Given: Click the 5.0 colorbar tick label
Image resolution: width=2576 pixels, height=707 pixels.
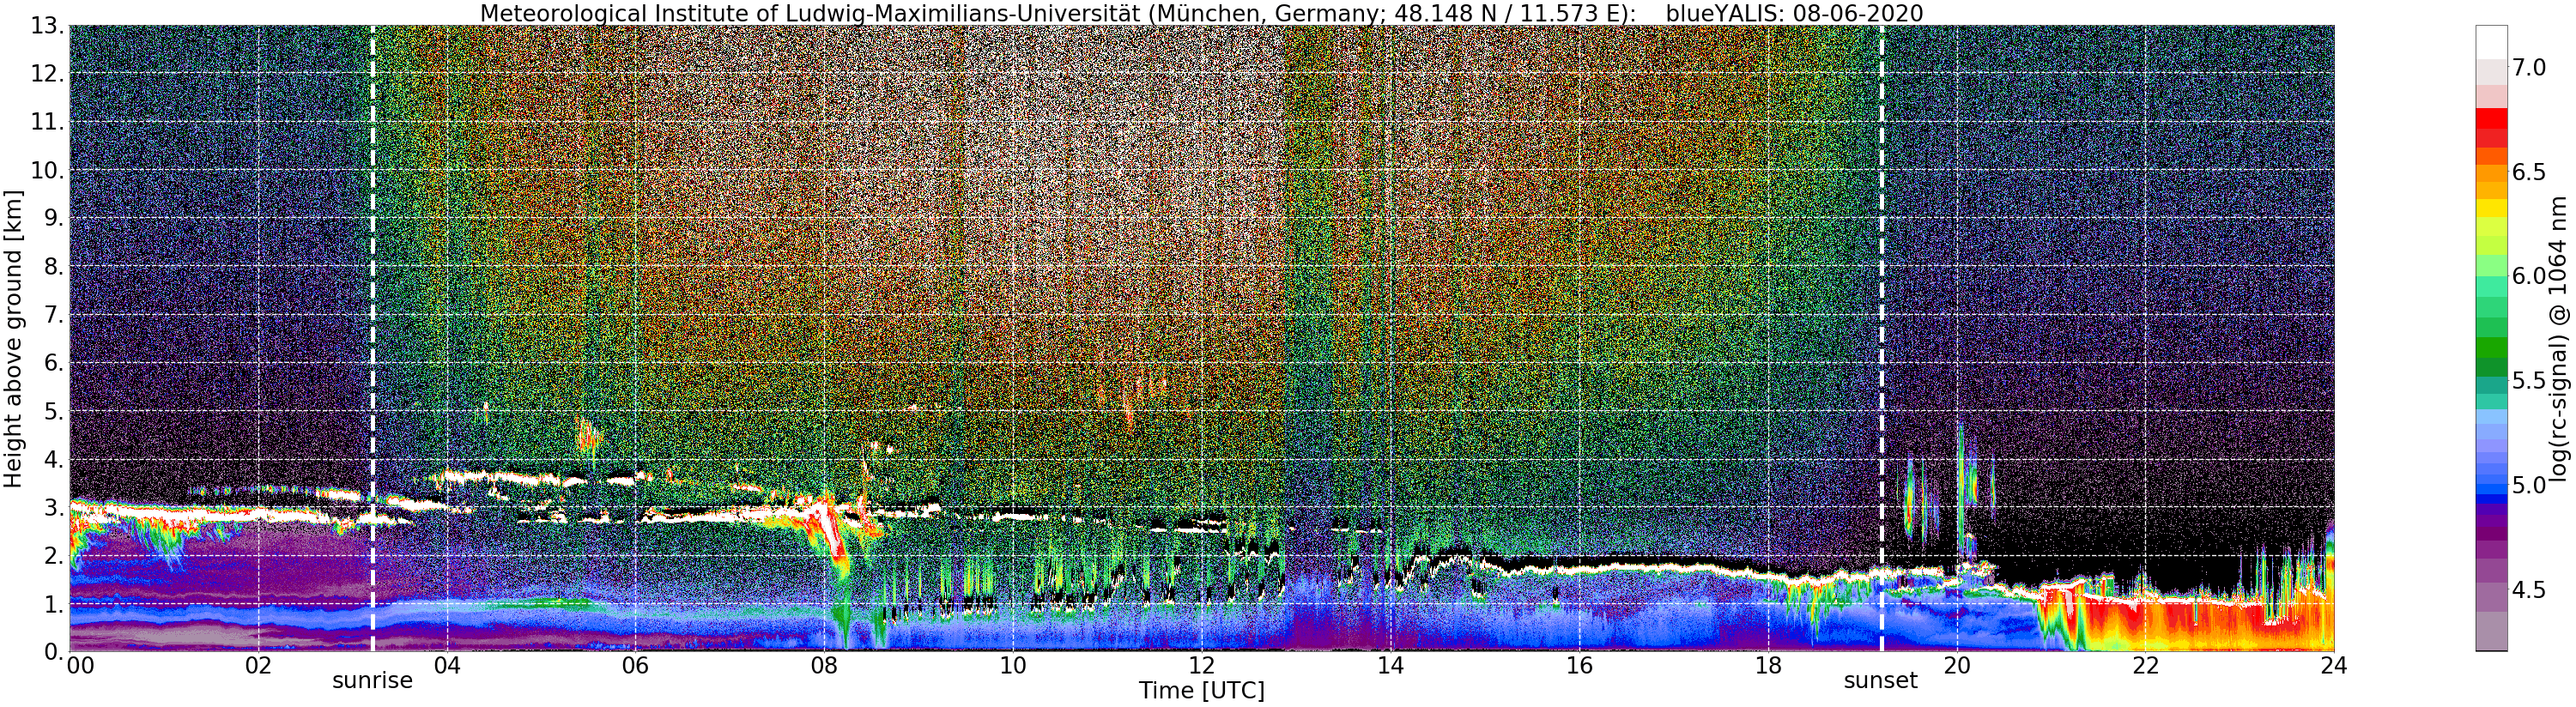Looking at the screenshot, I should point(2529,485).
